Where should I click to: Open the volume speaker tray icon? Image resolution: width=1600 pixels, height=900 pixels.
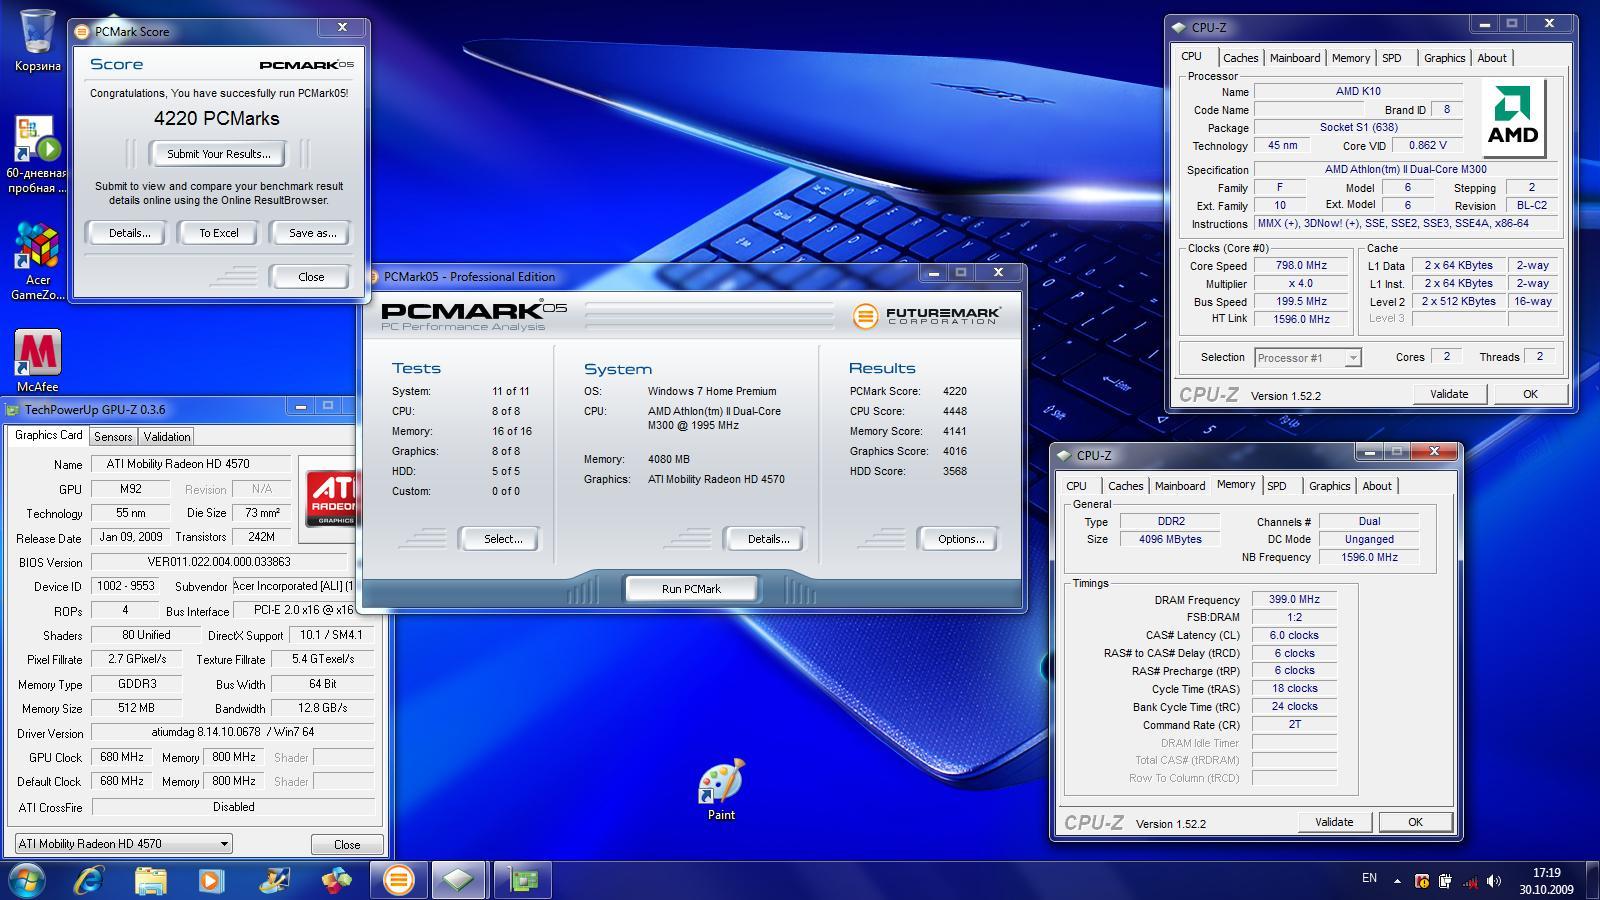click(1493, 881)
